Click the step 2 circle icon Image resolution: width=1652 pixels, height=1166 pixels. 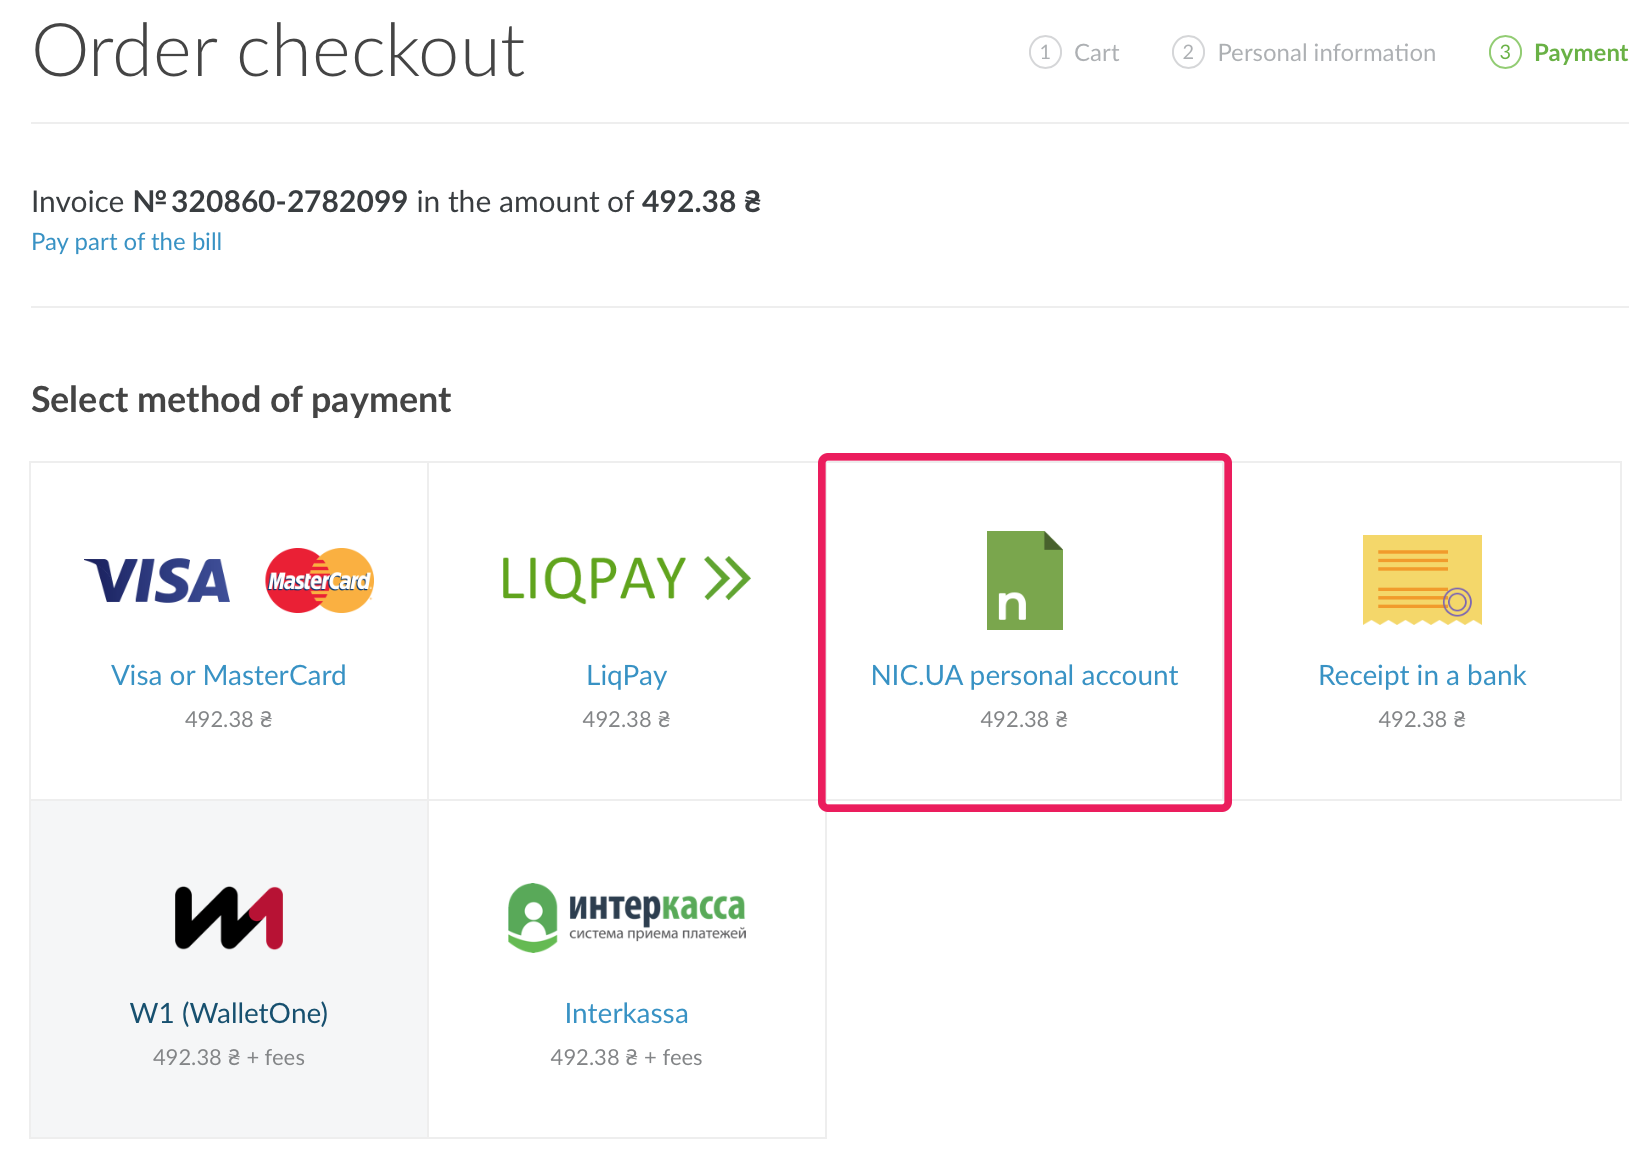click(x=1188, y=52)
